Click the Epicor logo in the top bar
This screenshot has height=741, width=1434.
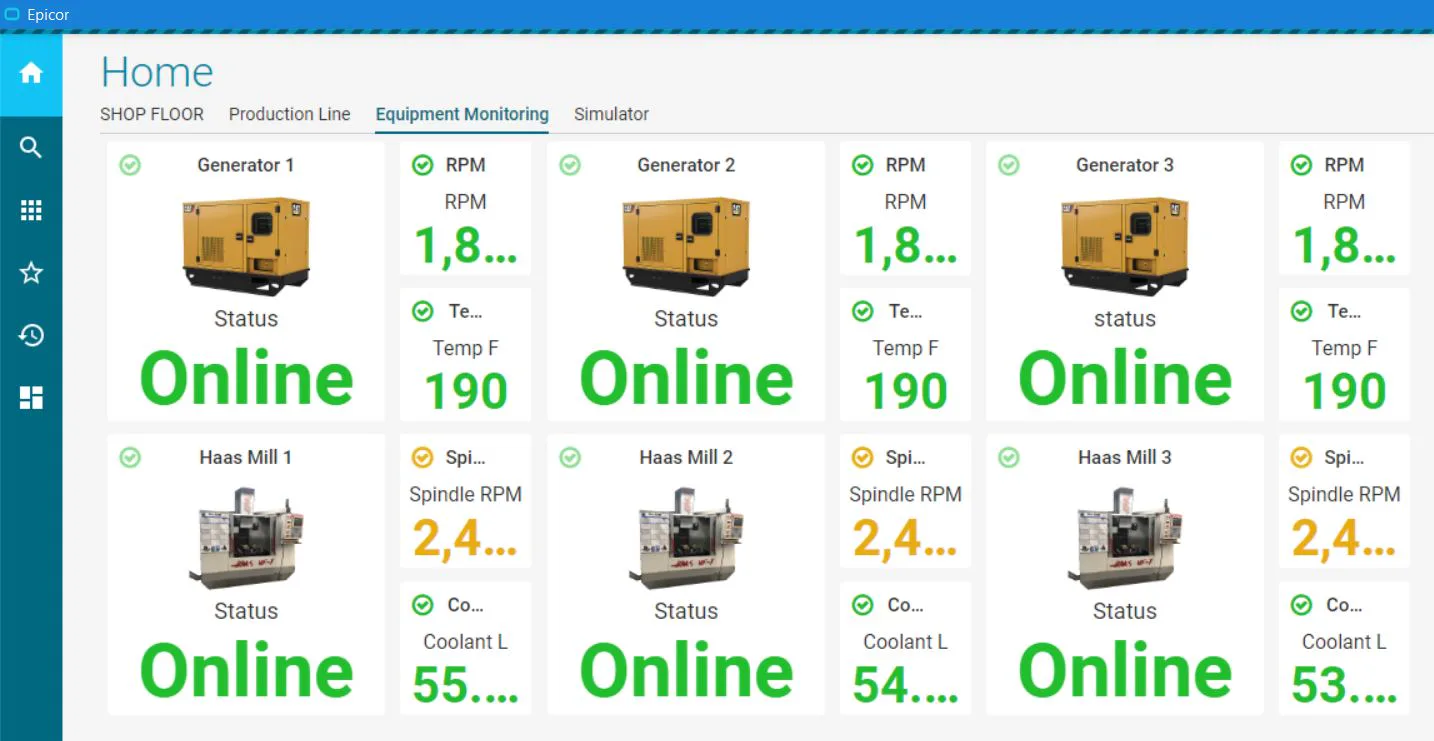[38, 14]
